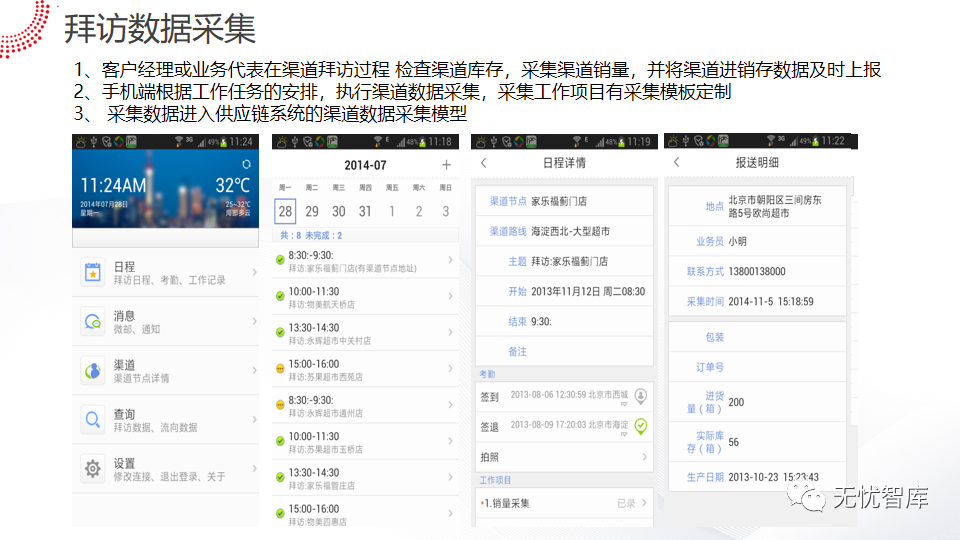Image resolution: width=960 pixels, height=540 pixels.
Task: Tap the 备注 notes field
Action: pos(564,351)
